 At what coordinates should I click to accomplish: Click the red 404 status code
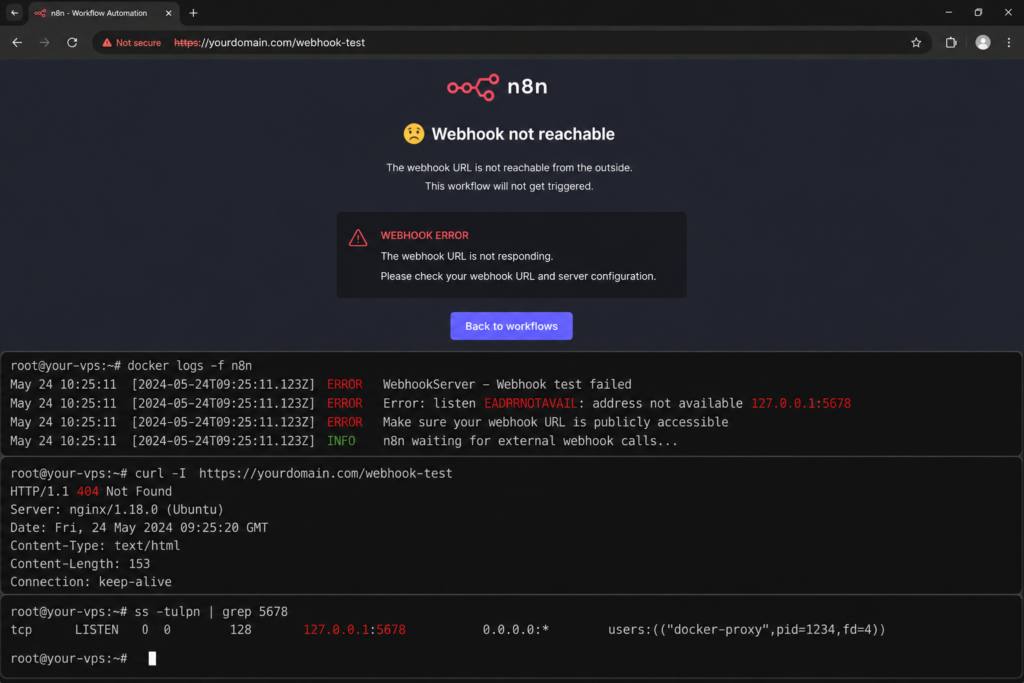pyautogui.click(x=88, y=492)
